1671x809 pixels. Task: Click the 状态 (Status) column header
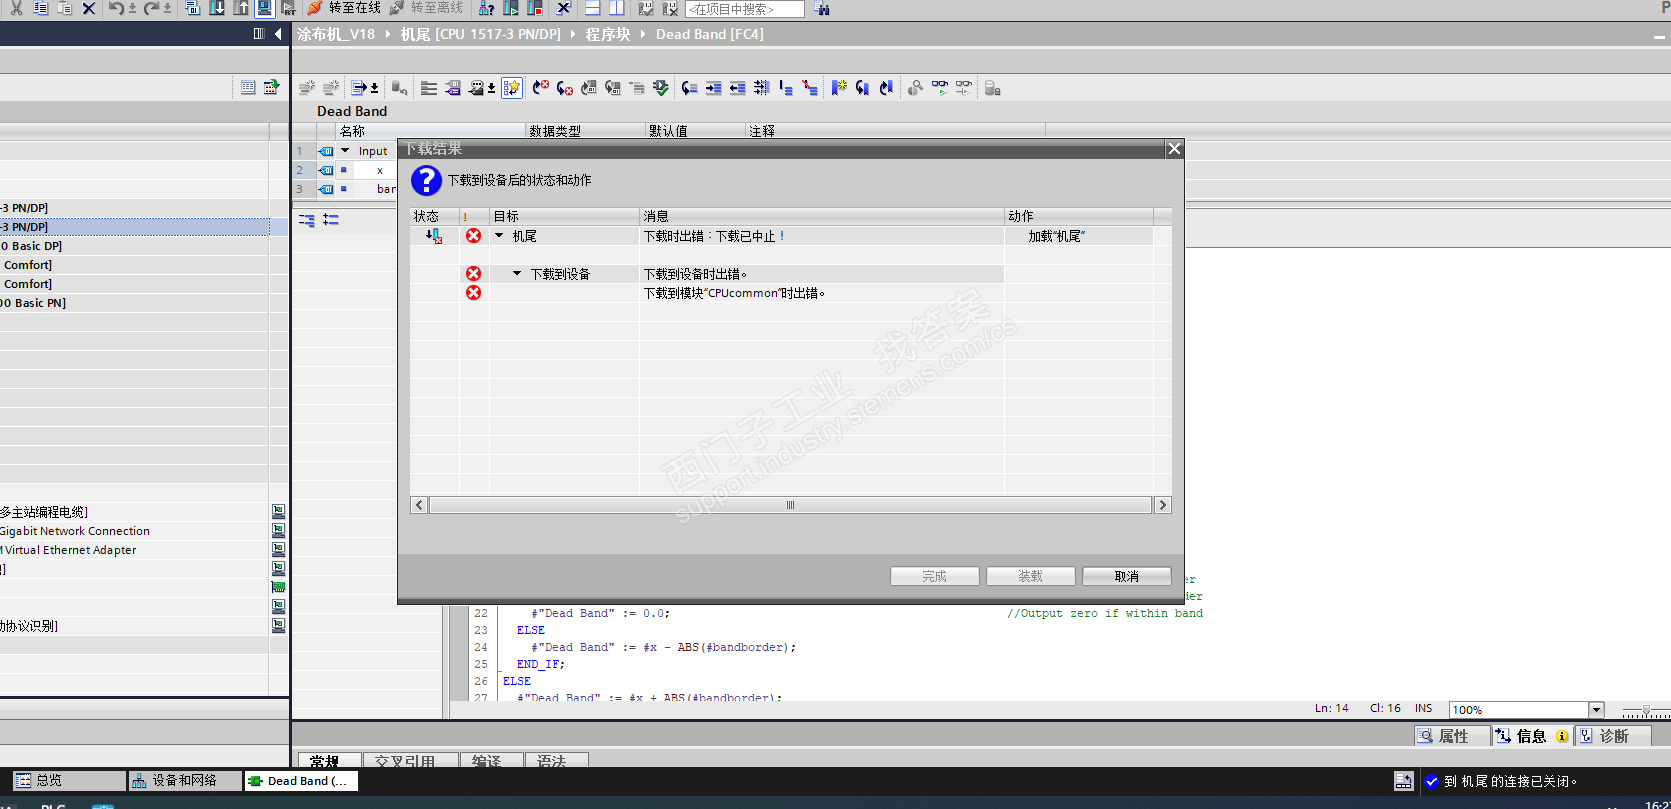click(x=435, y=216)
